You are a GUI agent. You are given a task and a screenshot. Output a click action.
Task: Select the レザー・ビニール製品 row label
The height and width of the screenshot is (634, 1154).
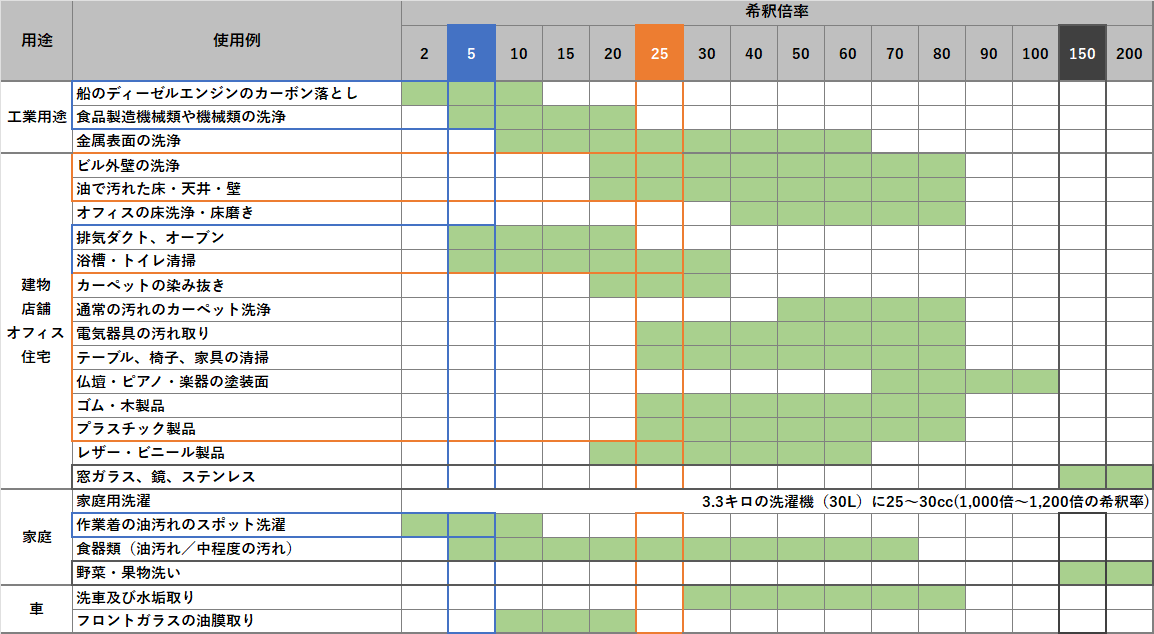tap(150, 453)
